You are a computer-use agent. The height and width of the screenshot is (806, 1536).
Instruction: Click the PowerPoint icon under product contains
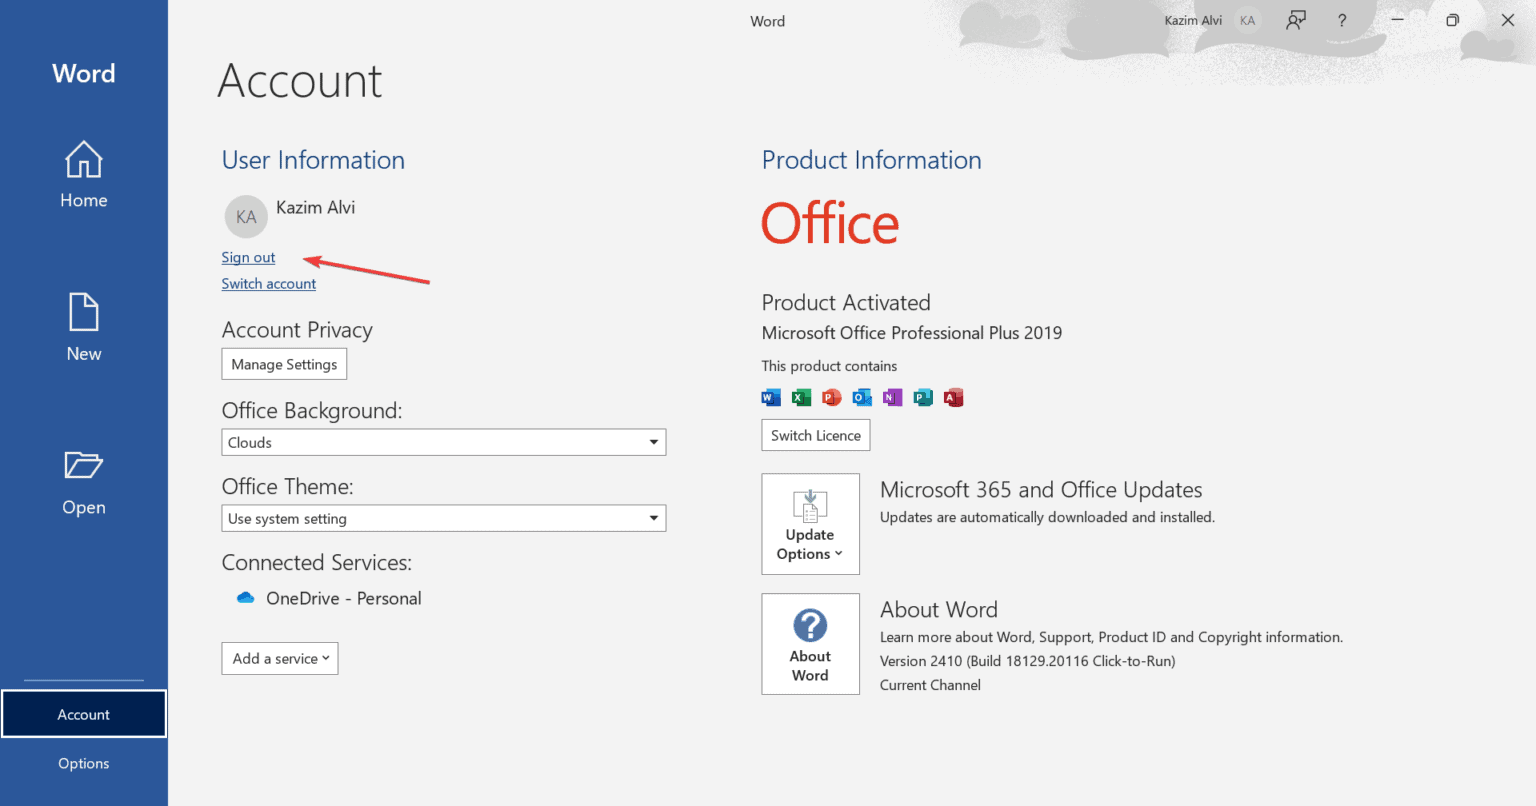832,397
